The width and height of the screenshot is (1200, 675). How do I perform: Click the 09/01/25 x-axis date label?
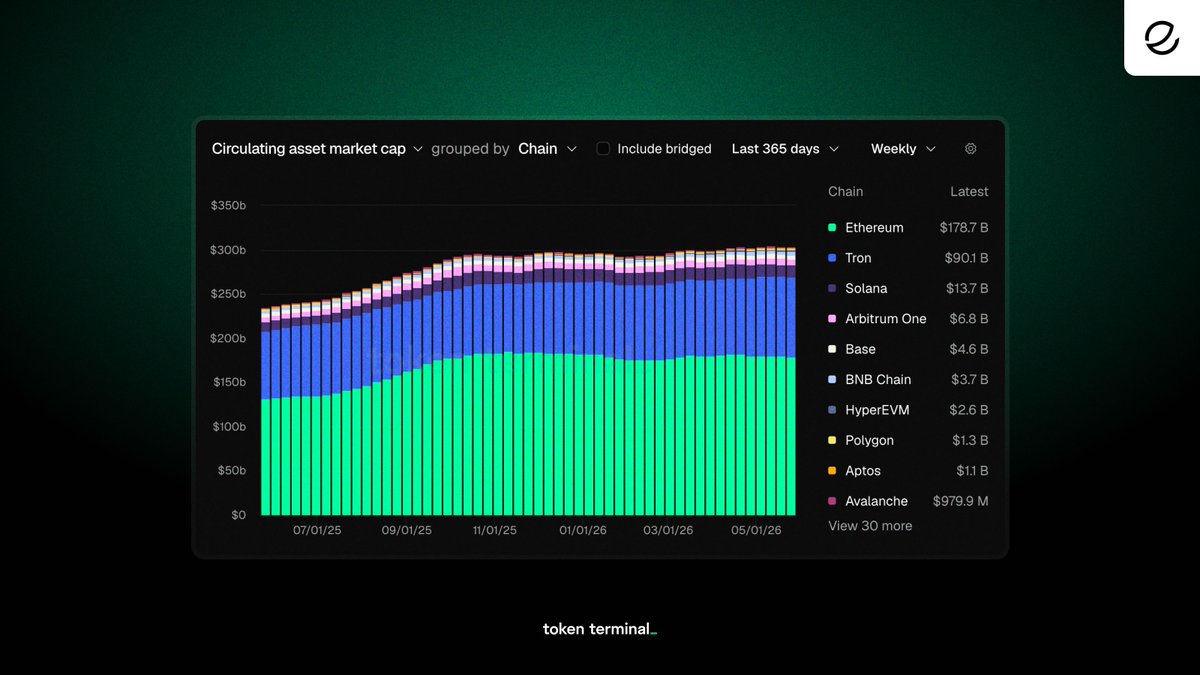407,530
